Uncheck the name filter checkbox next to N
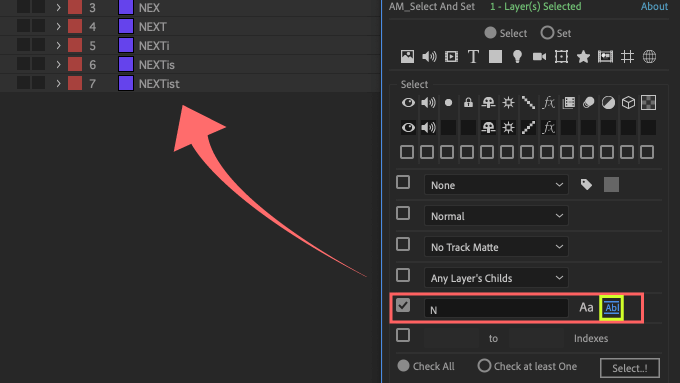Screen dimensions: 680x383 [x=403, y=305]
